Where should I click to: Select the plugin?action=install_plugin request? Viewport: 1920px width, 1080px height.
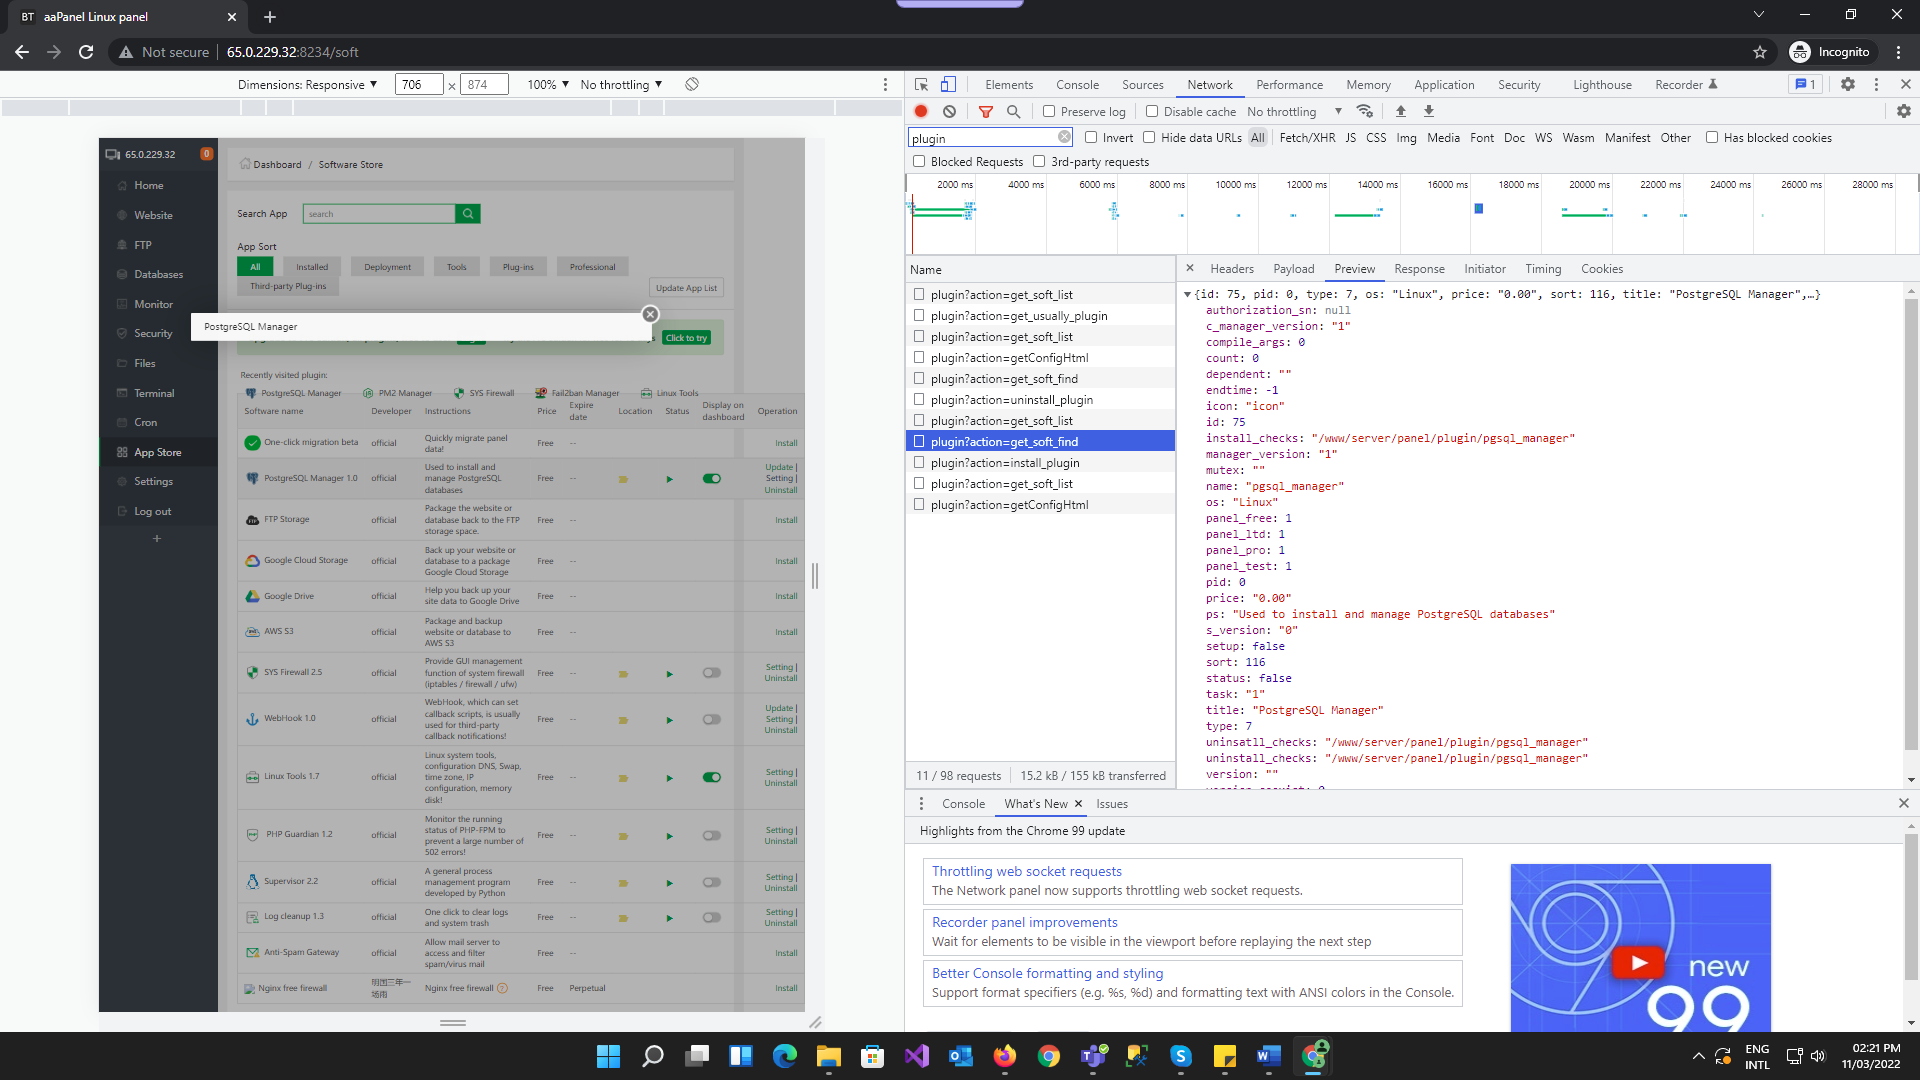(1004, 463)
